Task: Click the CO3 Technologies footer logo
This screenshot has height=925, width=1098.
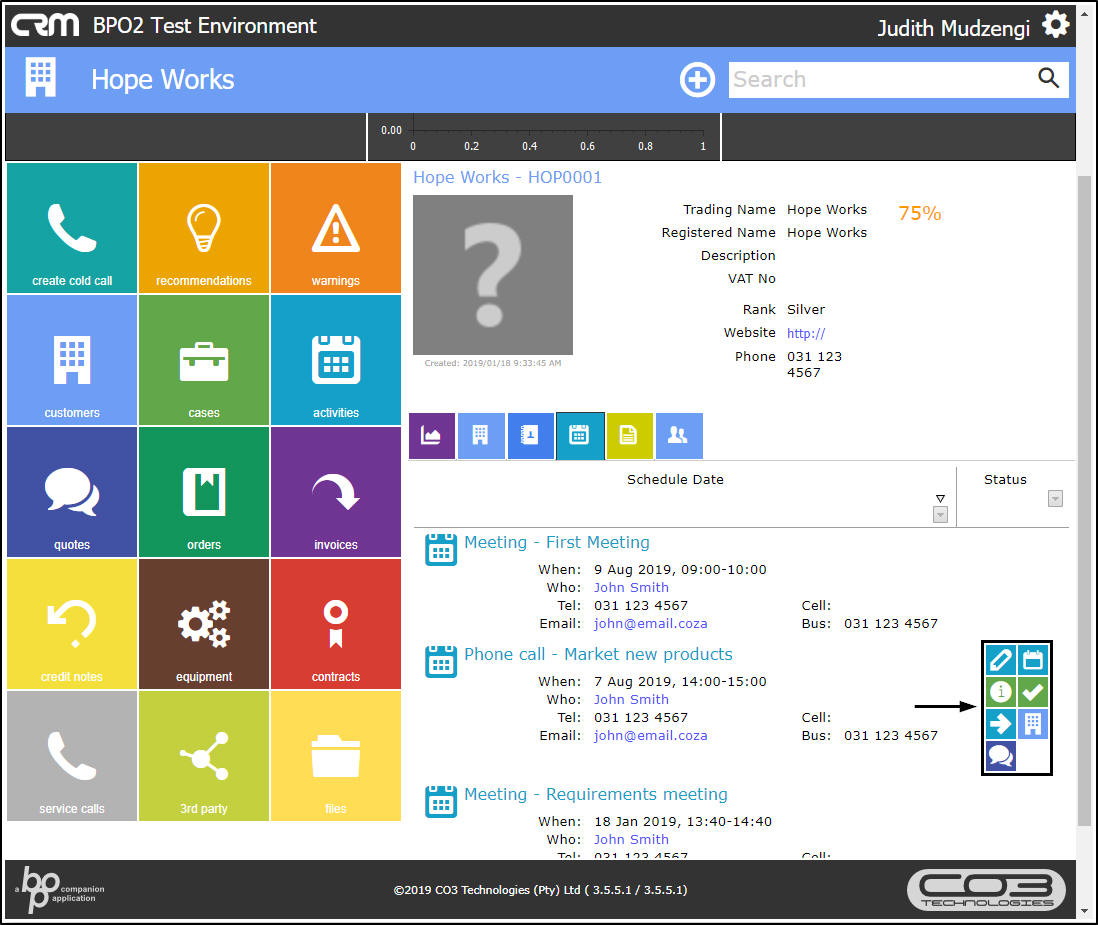Action: [987, 890]
